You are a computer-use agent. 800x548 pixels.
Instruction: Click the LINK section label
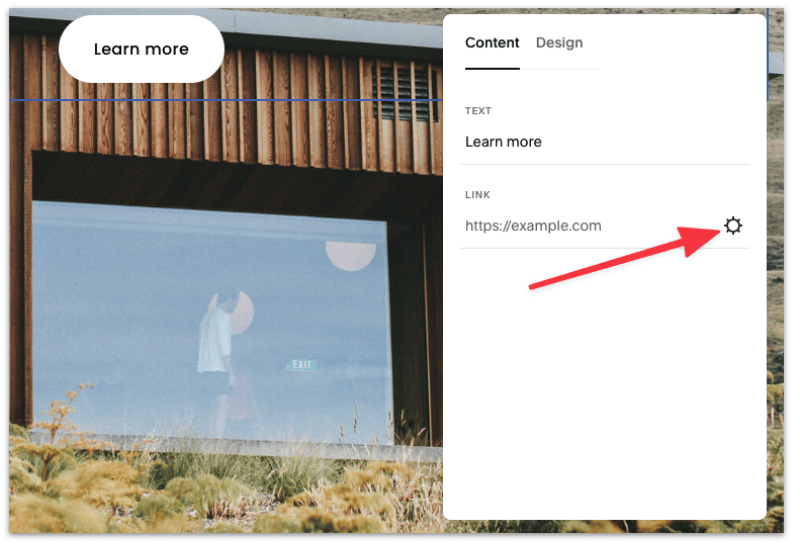478,195
